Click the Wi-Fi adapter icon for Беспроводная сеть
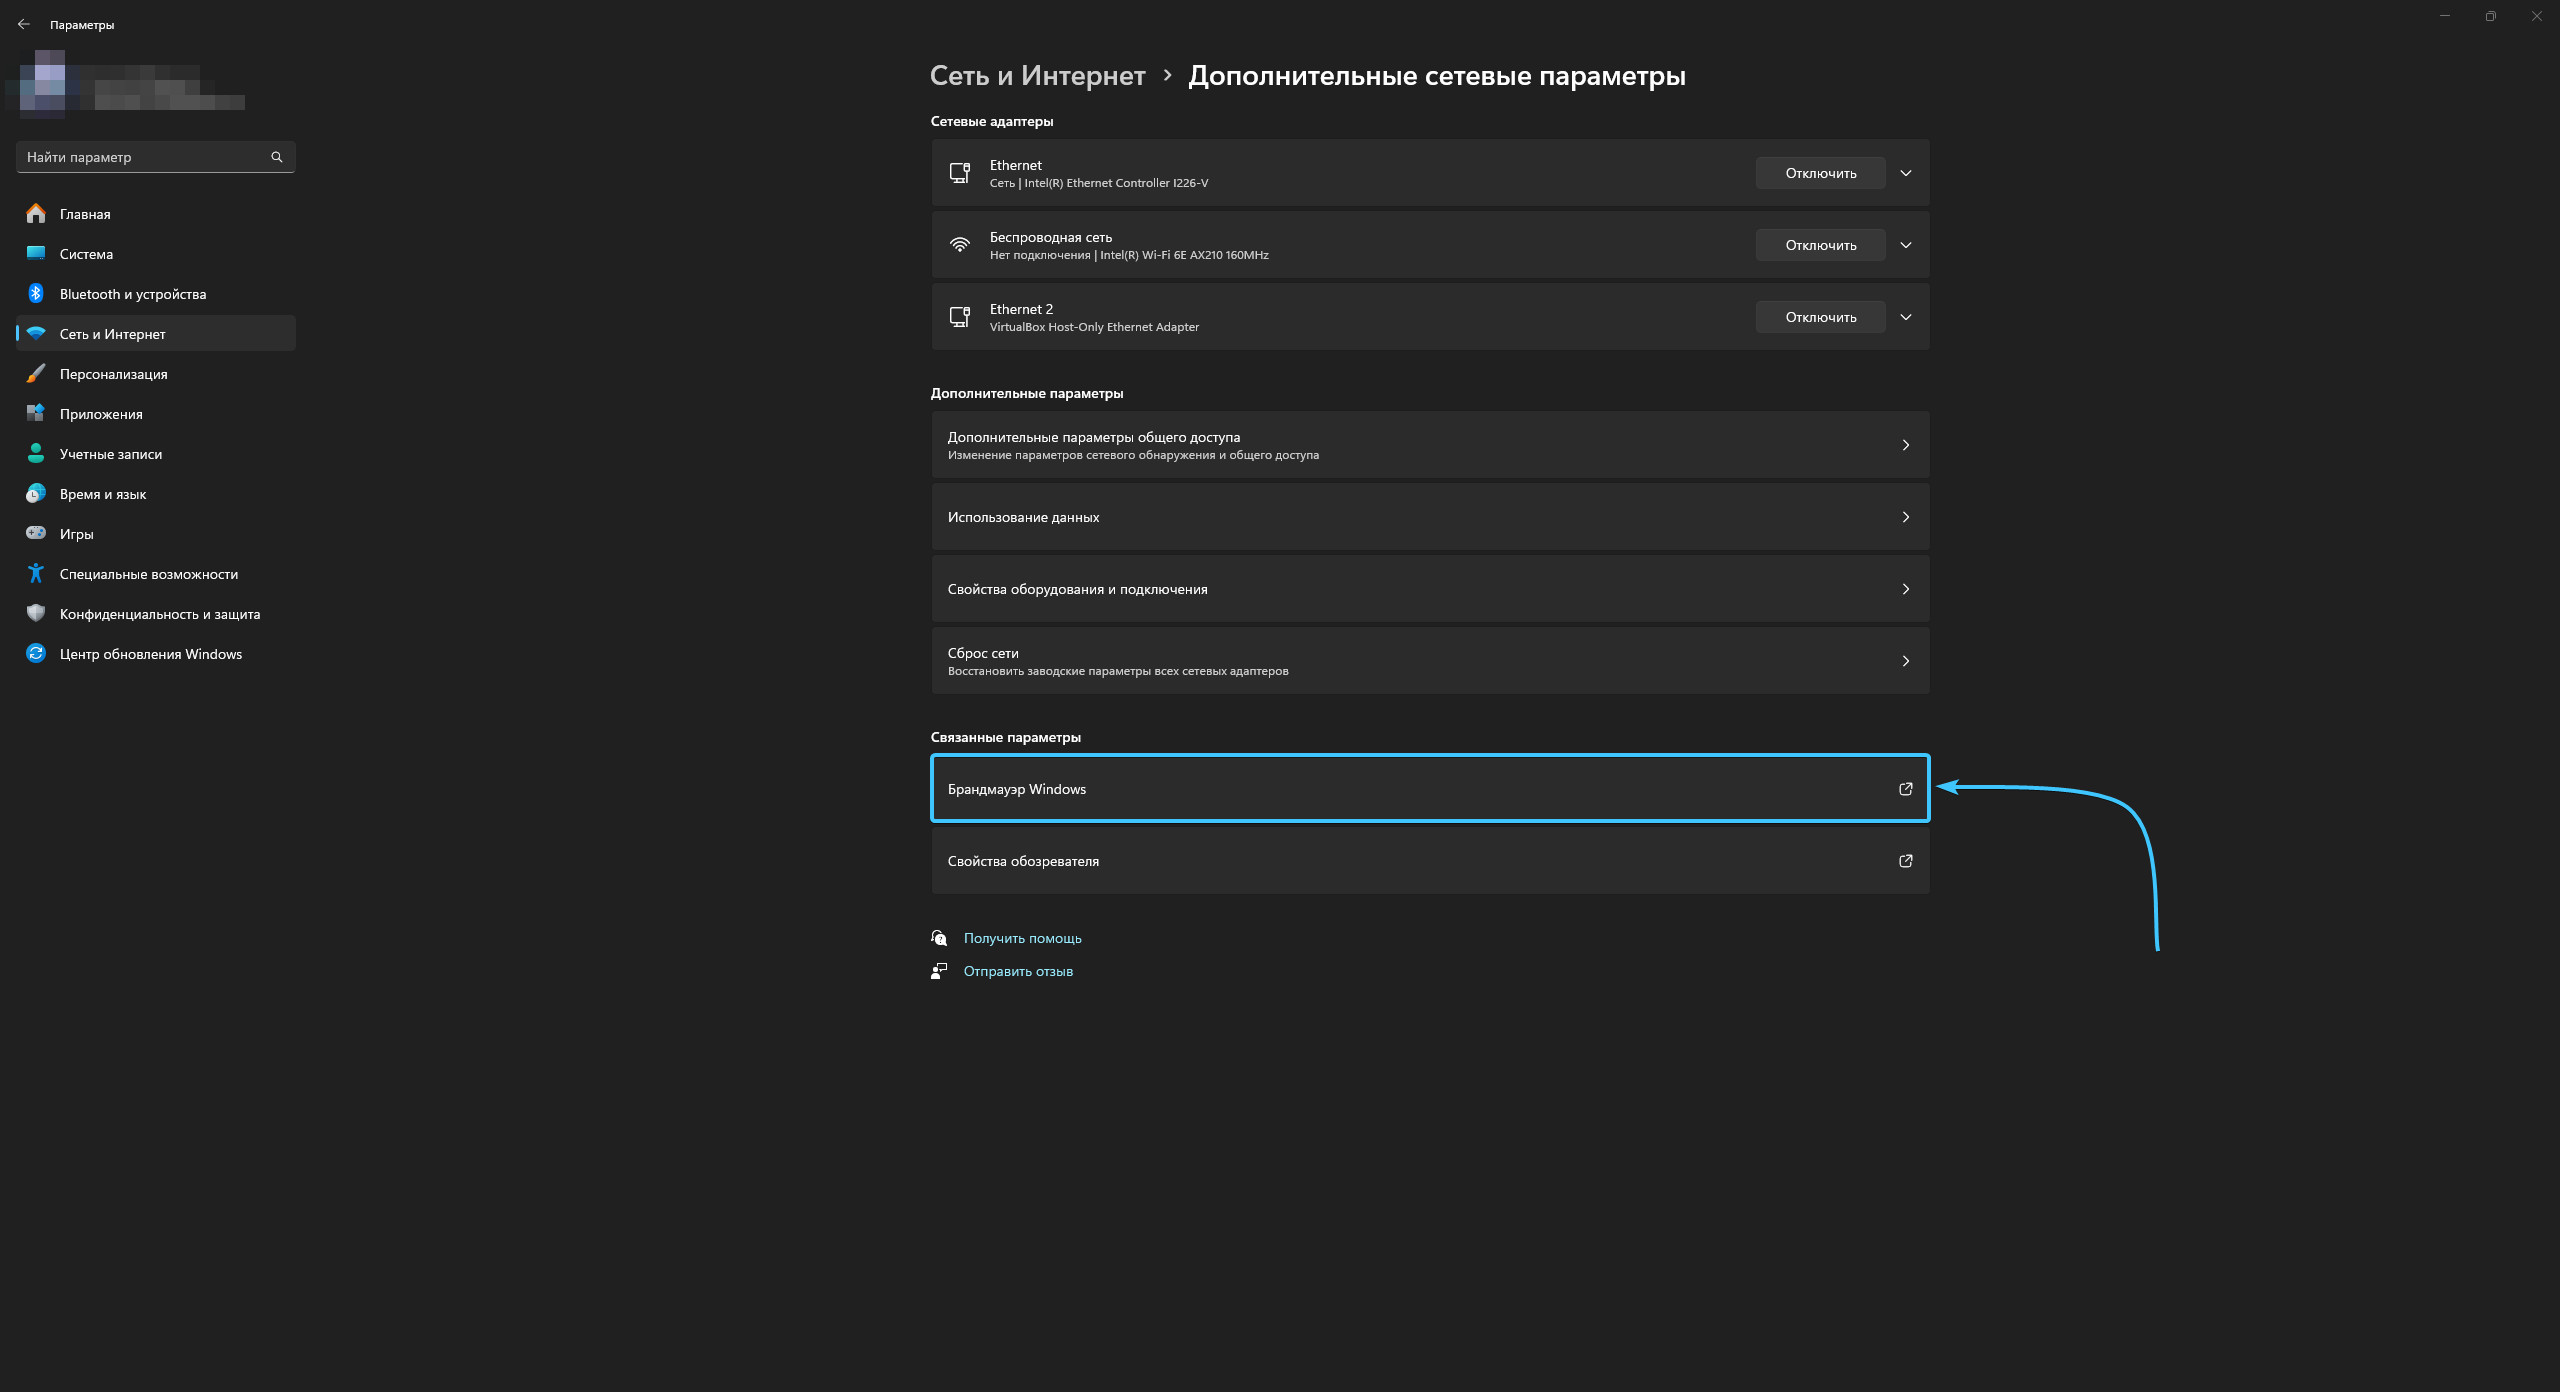Image resolution: width=2560 pixels, height=1392 pixels. coord(960,245)
